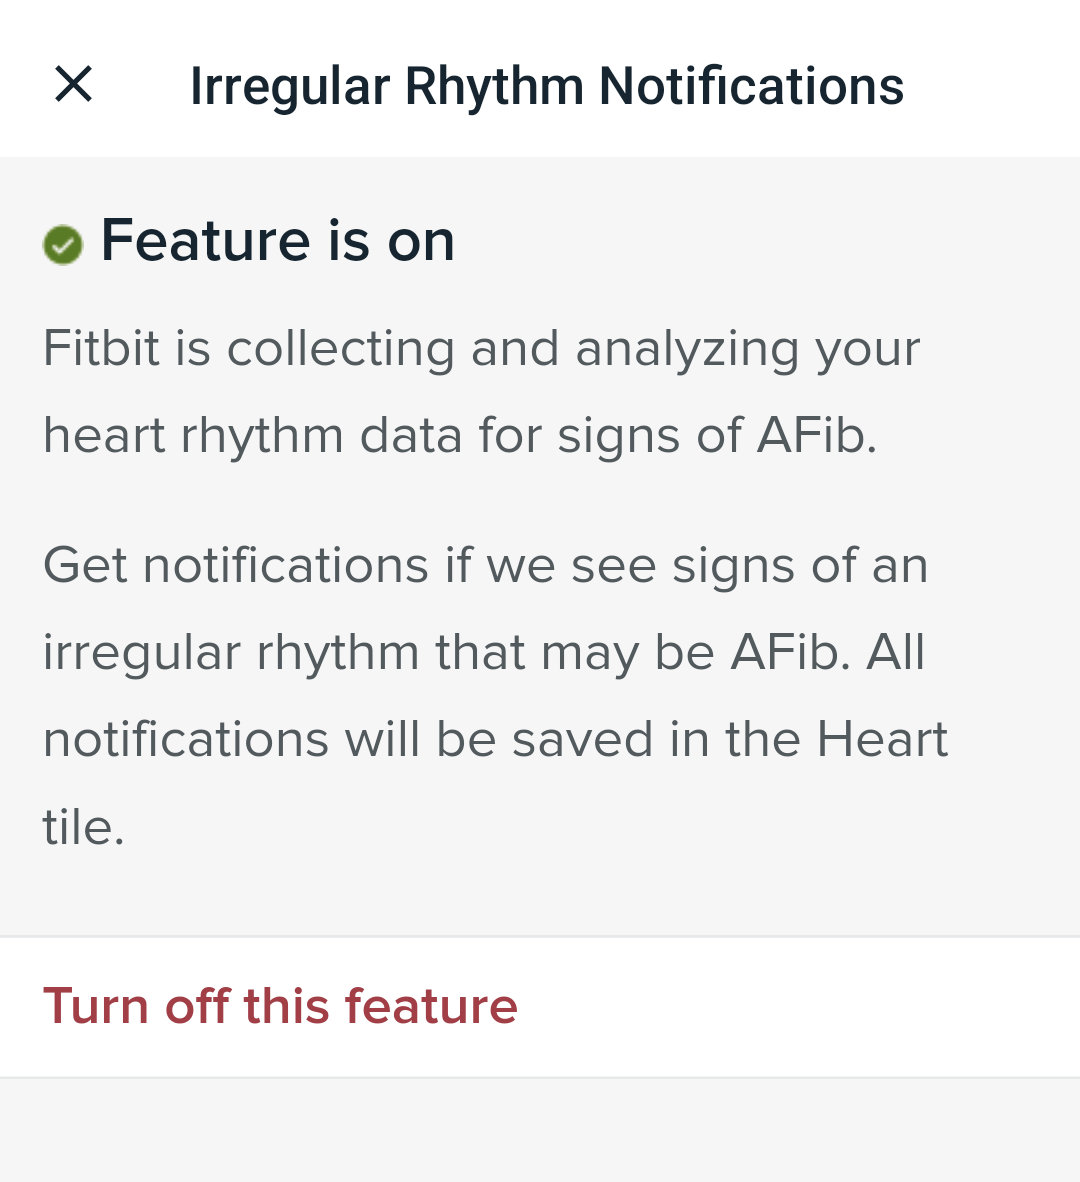Tap the word 'Irregular' in the title
This screenshot has width=1080, height=1182.
pos(289,85)
